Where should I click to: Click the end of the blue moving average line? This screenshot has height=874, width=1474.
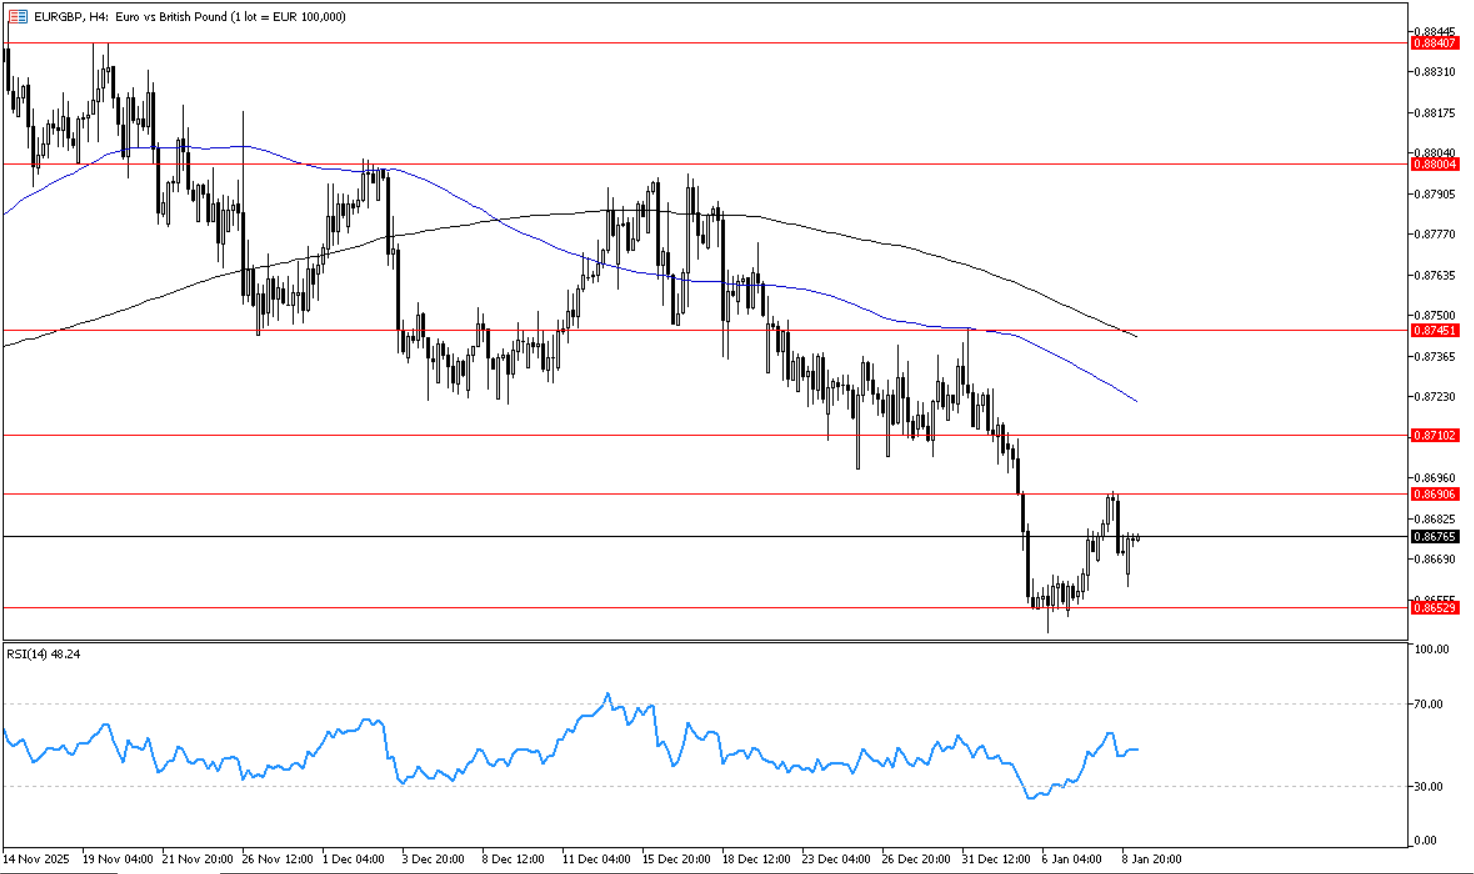pyautogui.click(x=1137, y=402)
